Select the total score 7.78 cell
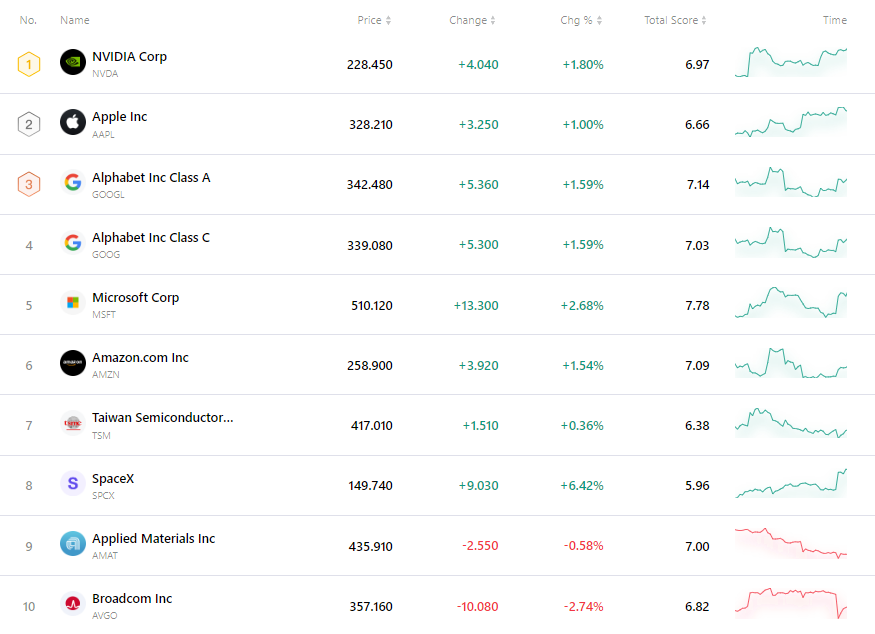The width and height of the screenshot is (875, 634). point(698,306)
